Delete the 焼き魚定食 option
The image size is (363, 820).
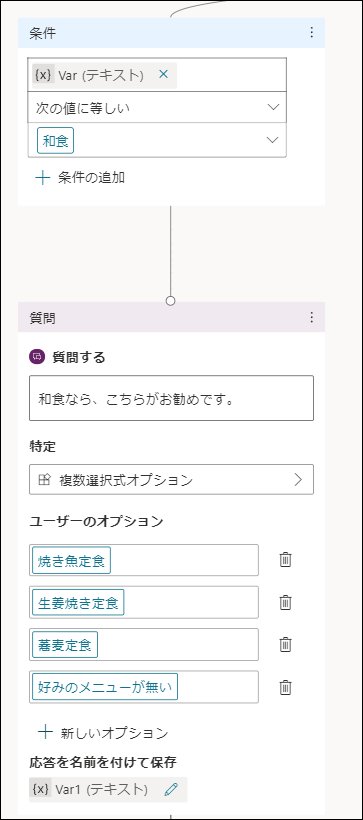click(285, 560)
